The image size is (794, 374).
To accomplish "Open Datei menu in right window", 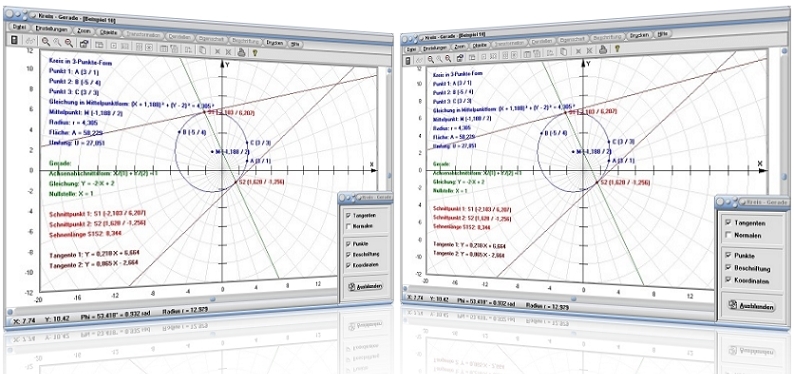I will [x=411, y=49].
